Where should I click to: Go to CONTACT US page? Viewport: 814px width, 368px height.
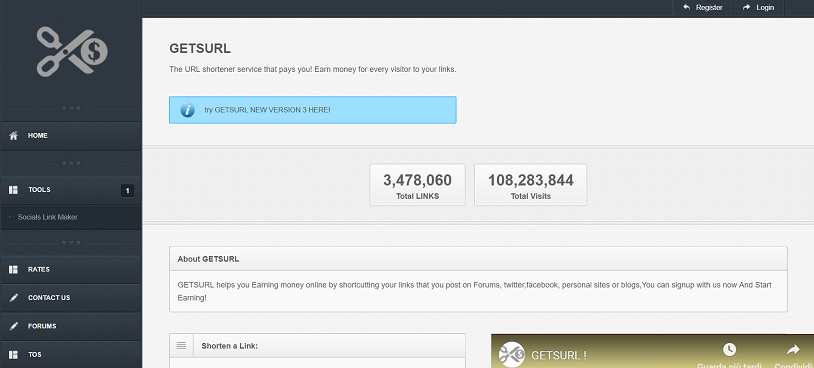pyautogui.click(x=71, y=298)
